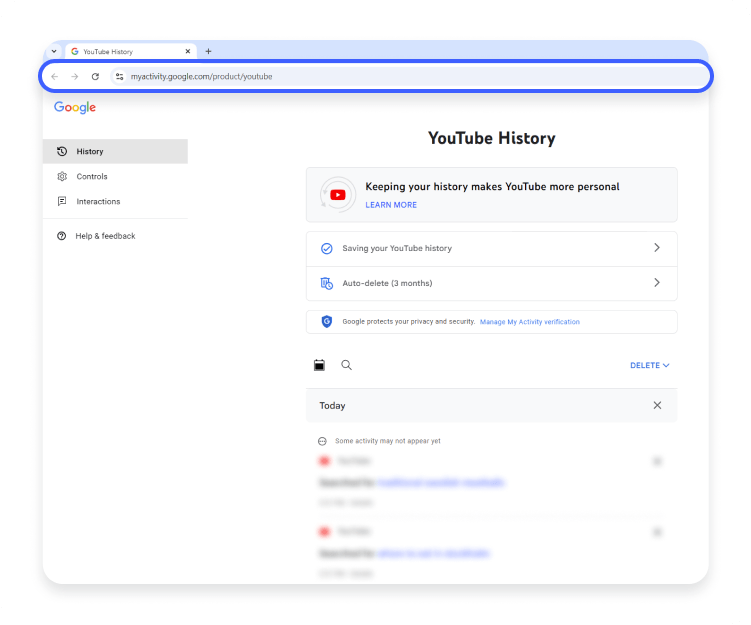The height and width of the screenshot is (625, 751).
Task: Delete the second blurred YouTube activity entry
Action: (x=657, y=532)
